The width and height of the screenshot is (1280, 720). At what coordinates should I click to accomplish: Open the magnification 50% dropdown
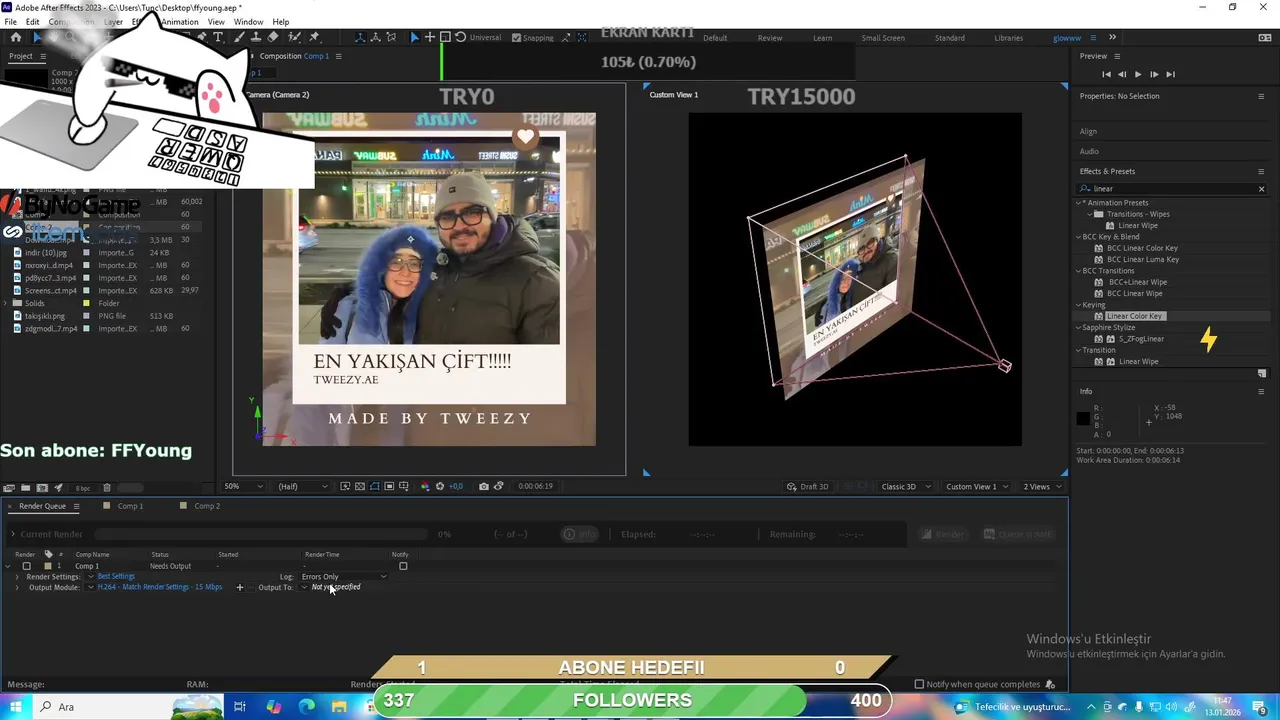pyautogui.click(x=243, y=486)
